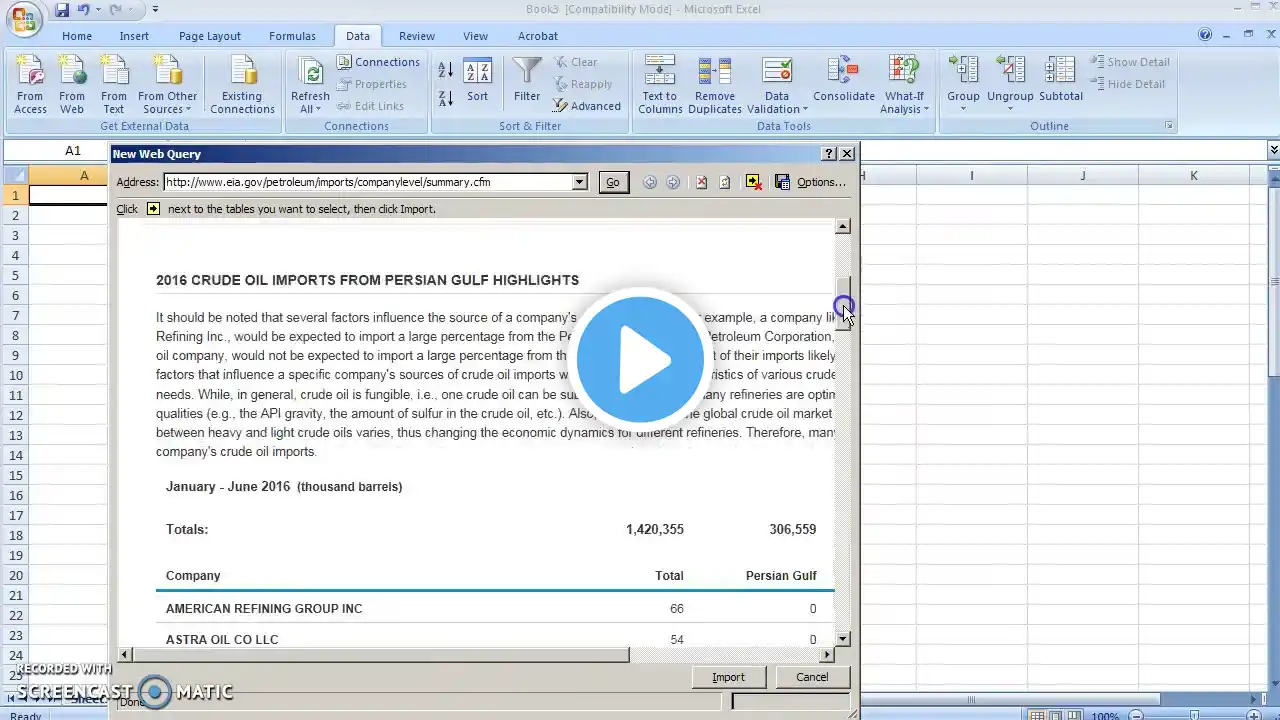Click the Save Query icon

tap(782, 182)
